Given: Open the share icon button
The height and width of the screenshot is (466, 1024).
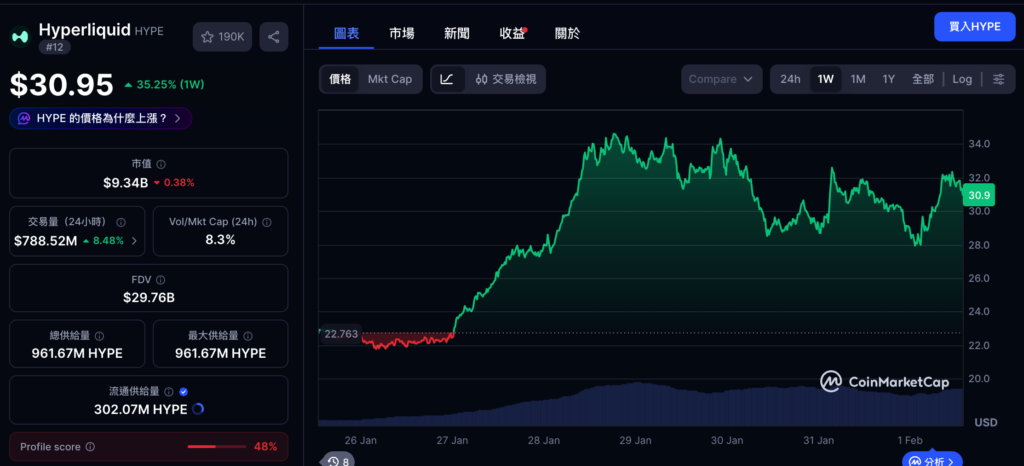Looking at the screenshot, I should click(x=274, y=37).
